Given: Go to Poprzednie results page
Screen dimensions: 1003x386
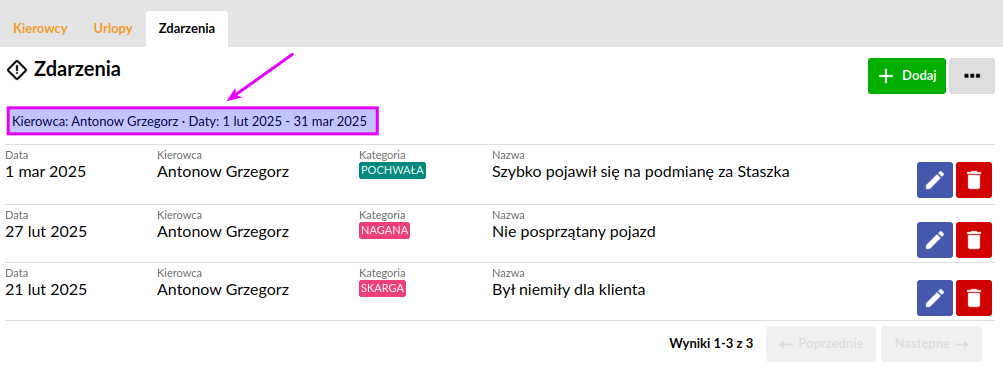Looking at the screenshot, I should 821,344.
